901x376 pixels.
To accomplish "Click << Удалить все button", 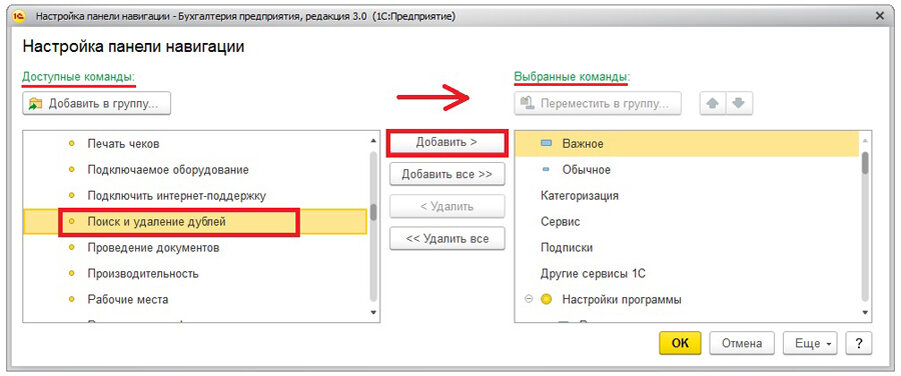I will (x=447, y=239).
